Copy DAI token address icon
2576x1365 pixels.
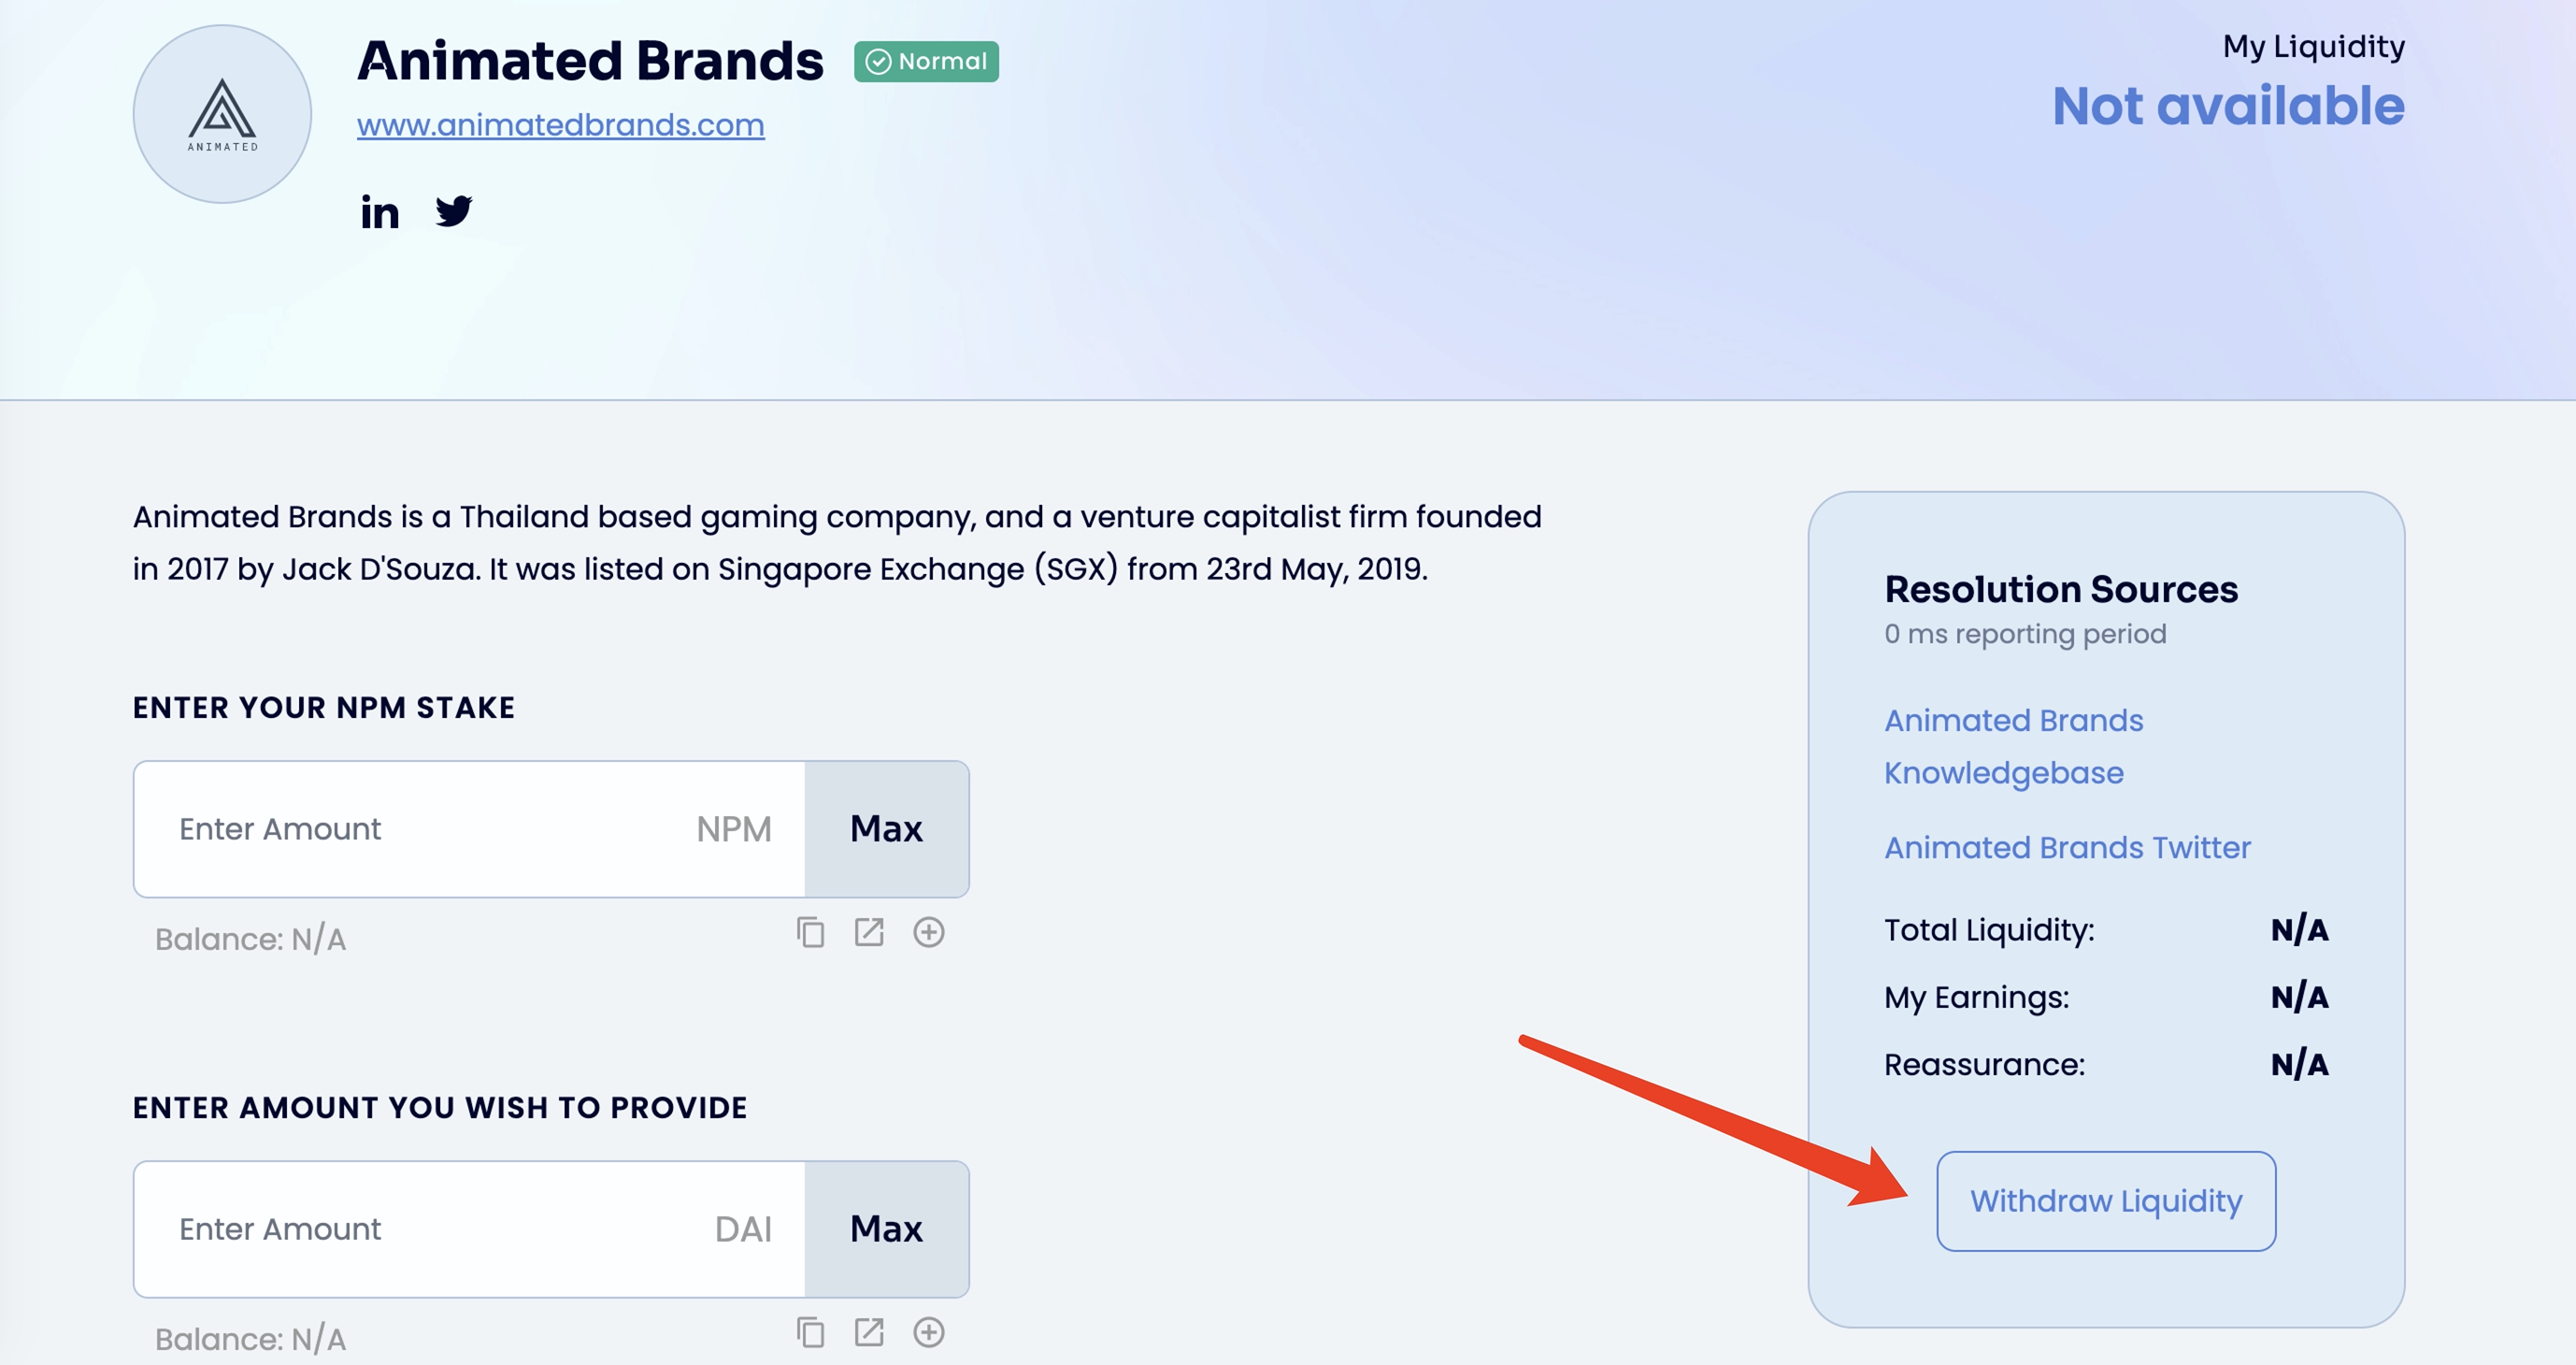point(810,1332)
